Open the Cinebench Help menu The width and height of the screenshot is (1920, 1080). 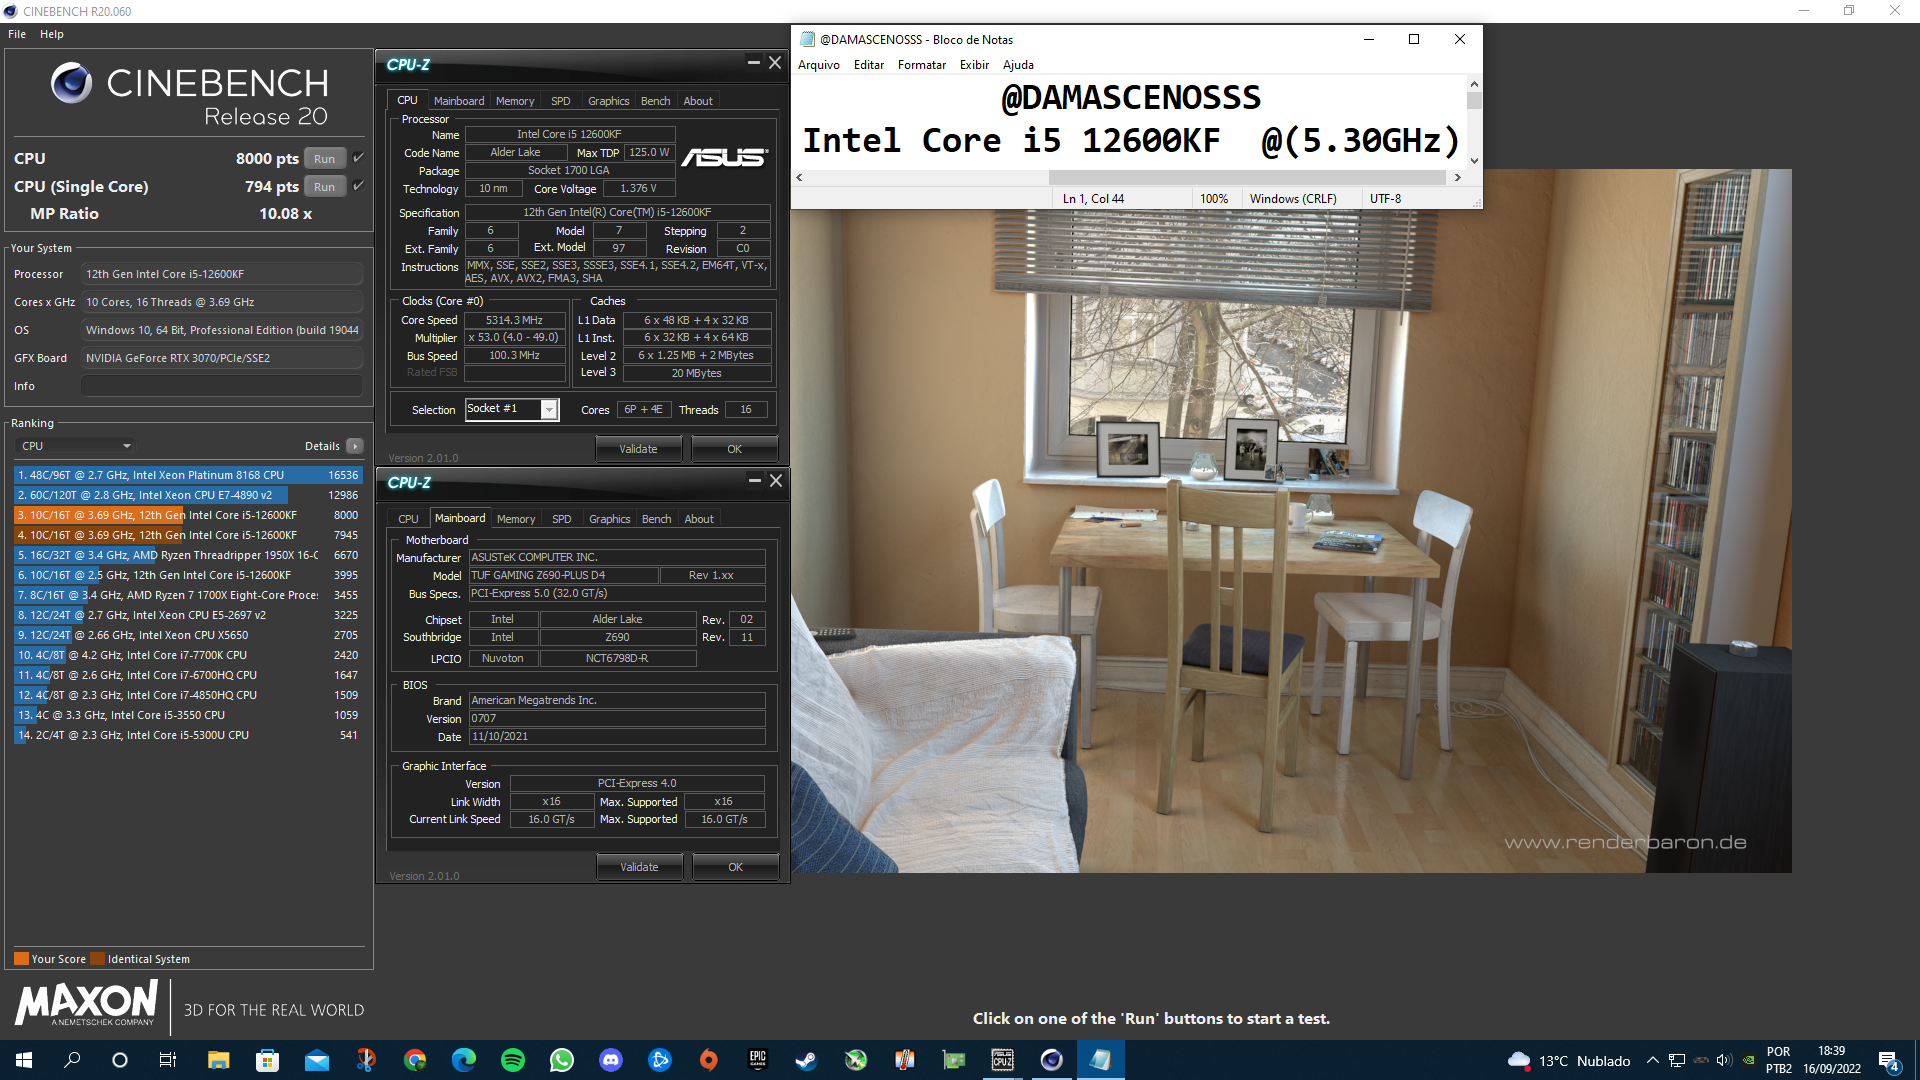point(52,34)
